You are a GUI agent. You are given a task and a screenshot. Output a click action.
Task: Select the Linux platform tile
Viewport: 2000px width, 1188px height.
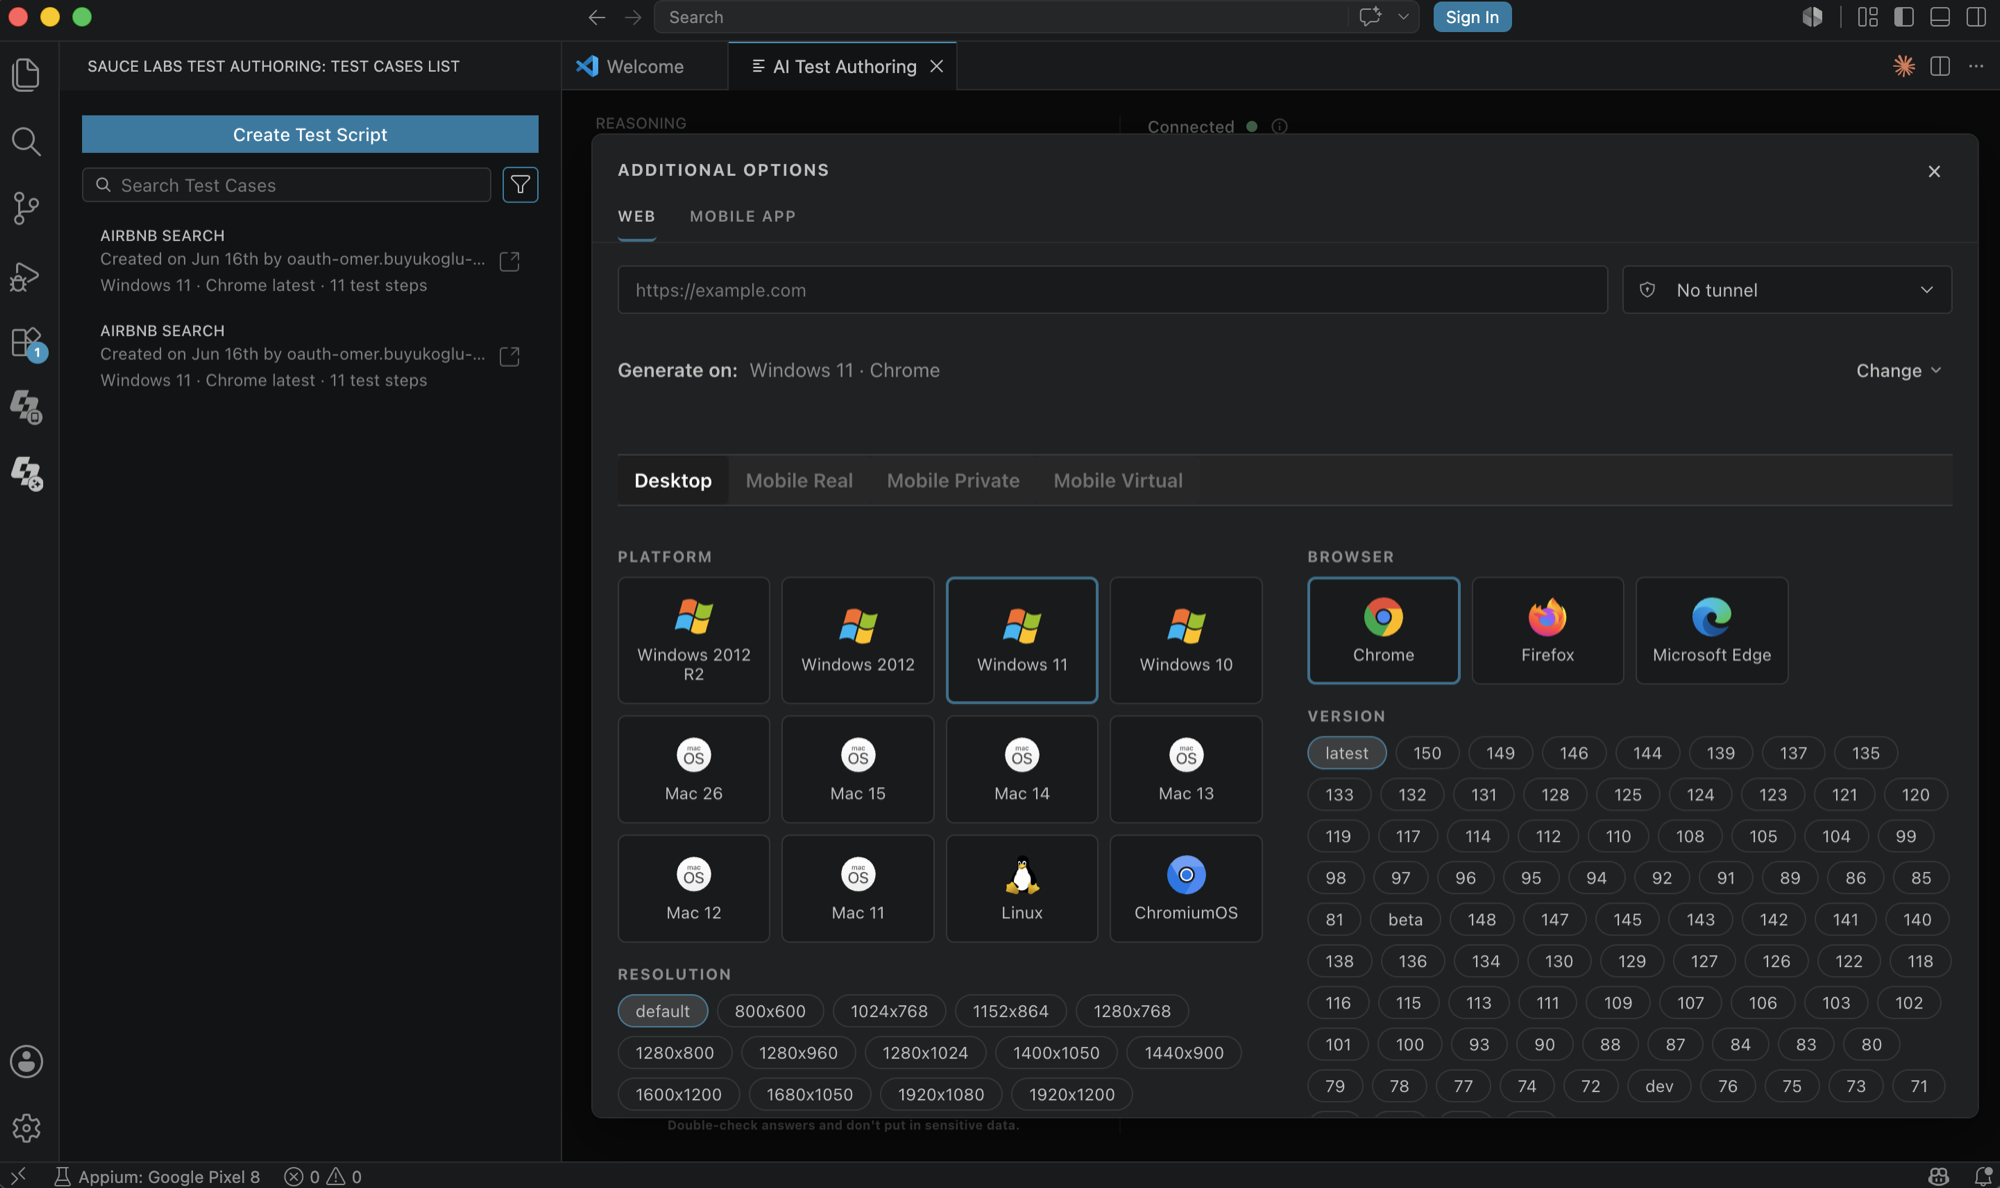coord(1022,888)
